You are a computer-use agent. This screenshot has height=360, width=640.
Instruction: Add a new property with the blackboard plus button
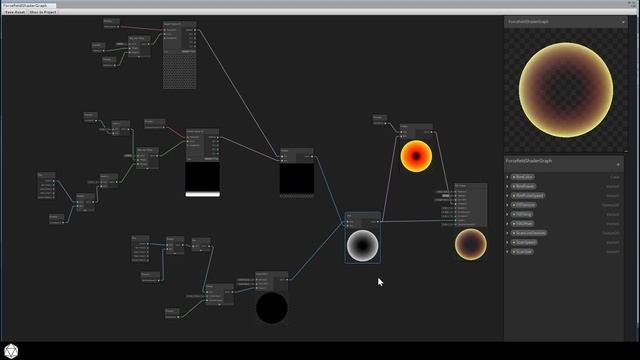point(618,164)
